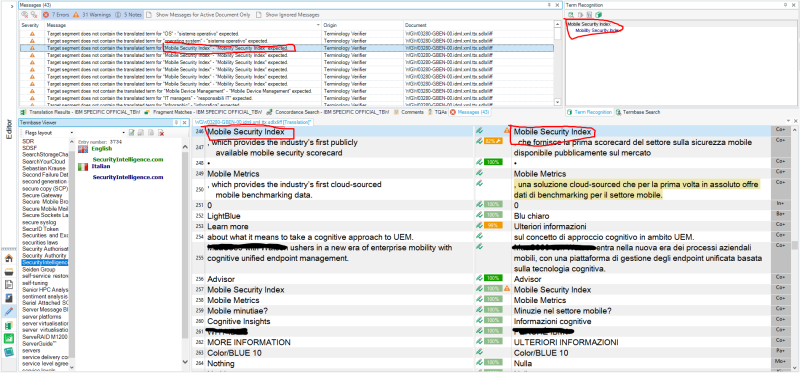Open the Translation Memories view icon
Viewport: 800px width, 373px height.
tap(9, 325)
